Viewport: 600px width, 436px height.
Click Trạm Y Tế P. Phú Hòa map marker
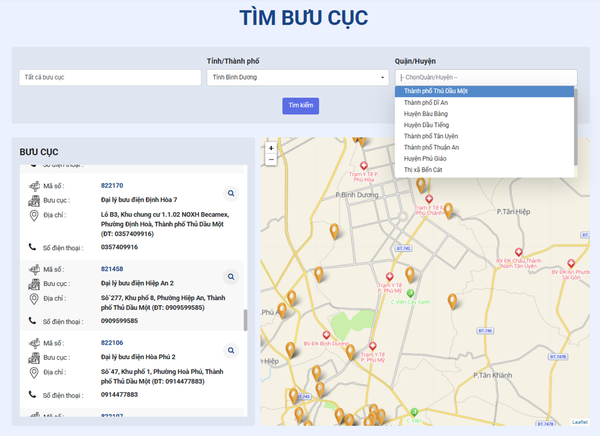pyautogui.click(x=364, y=166)
